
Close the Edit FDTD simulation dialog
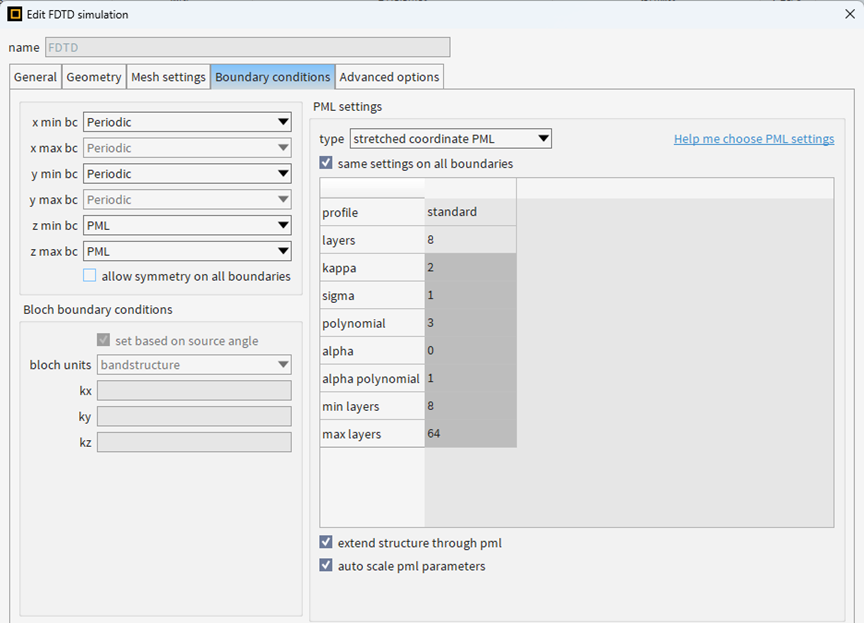tap(850, 14)
